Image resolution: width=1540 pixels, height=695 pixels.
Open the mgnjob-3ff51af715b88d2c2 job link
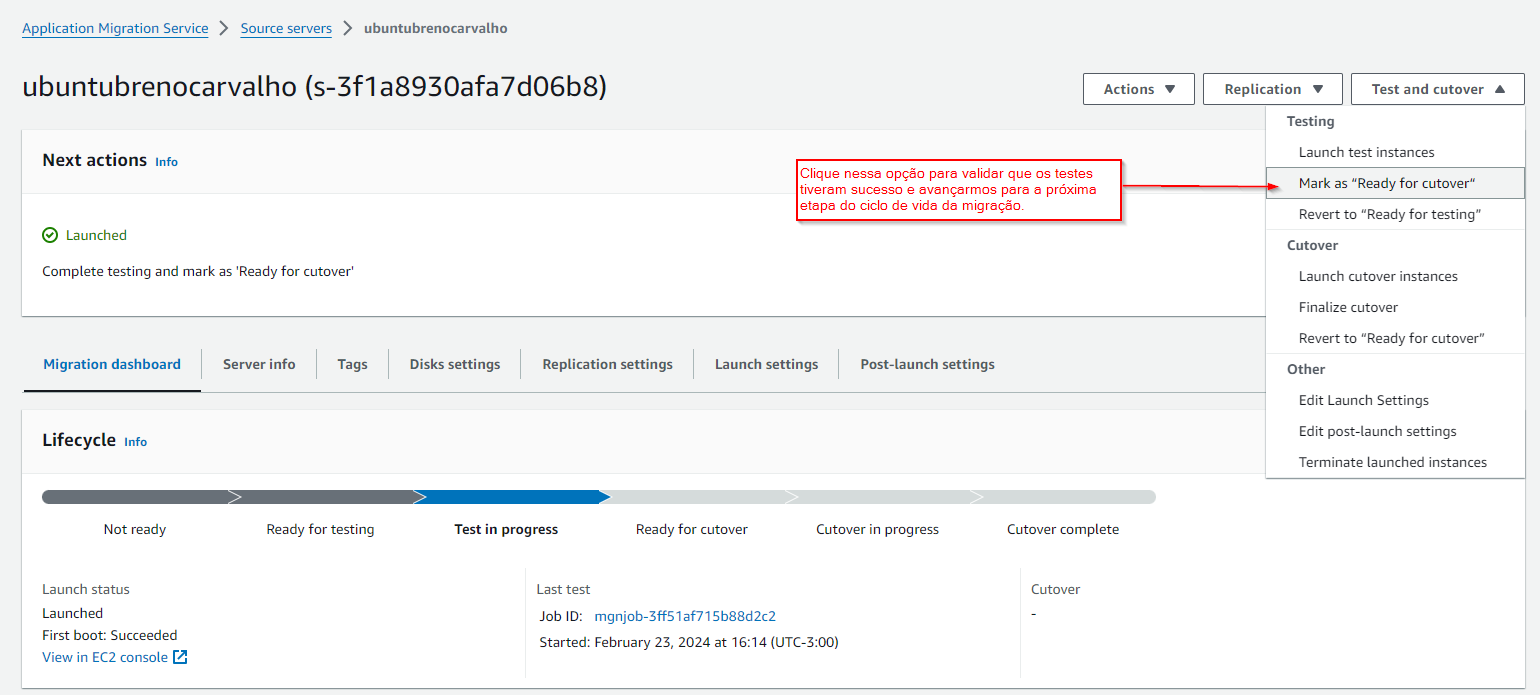[685, 616]
